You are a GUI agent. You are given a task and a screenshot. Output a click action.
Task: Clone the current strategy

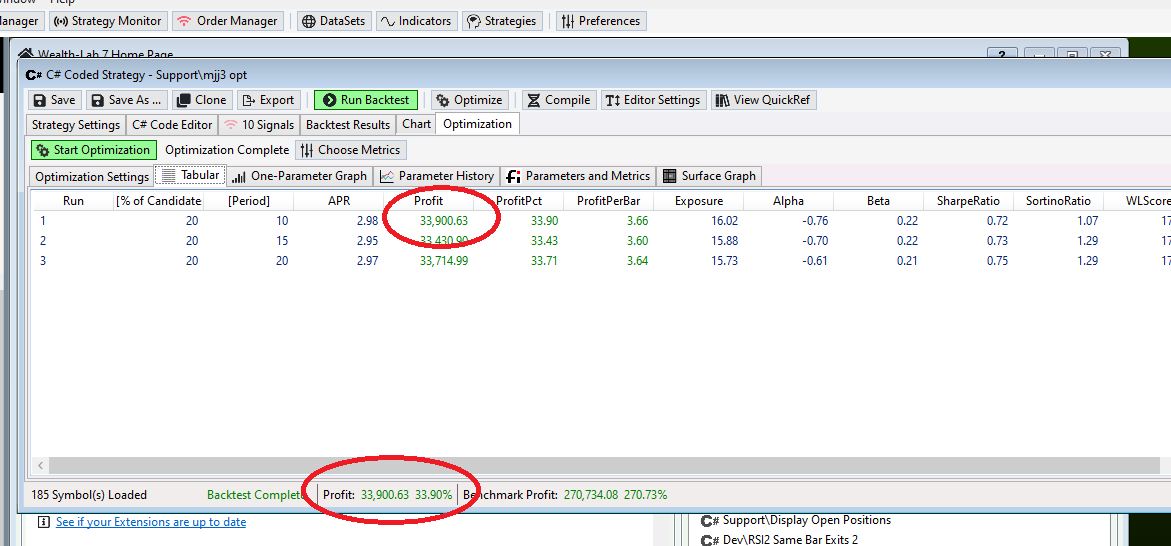pos(201,100)
